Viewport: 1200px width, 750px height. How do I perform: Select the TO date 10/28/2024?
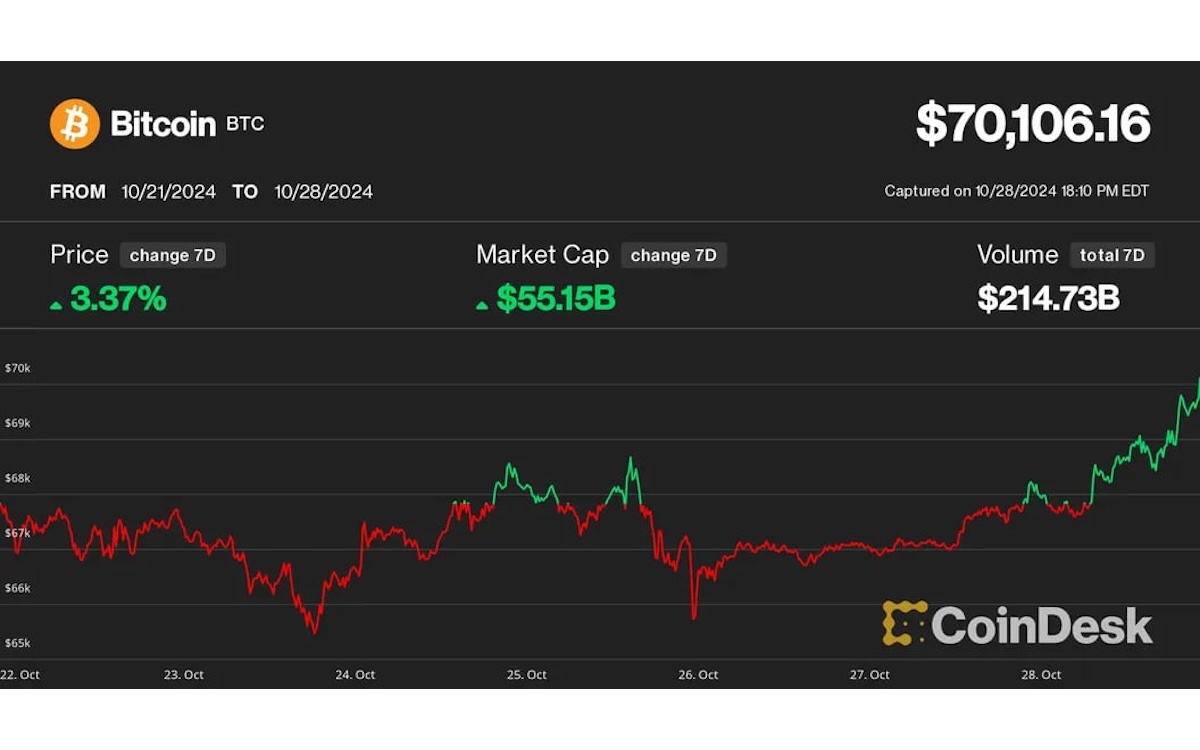[x=323, y=192]
